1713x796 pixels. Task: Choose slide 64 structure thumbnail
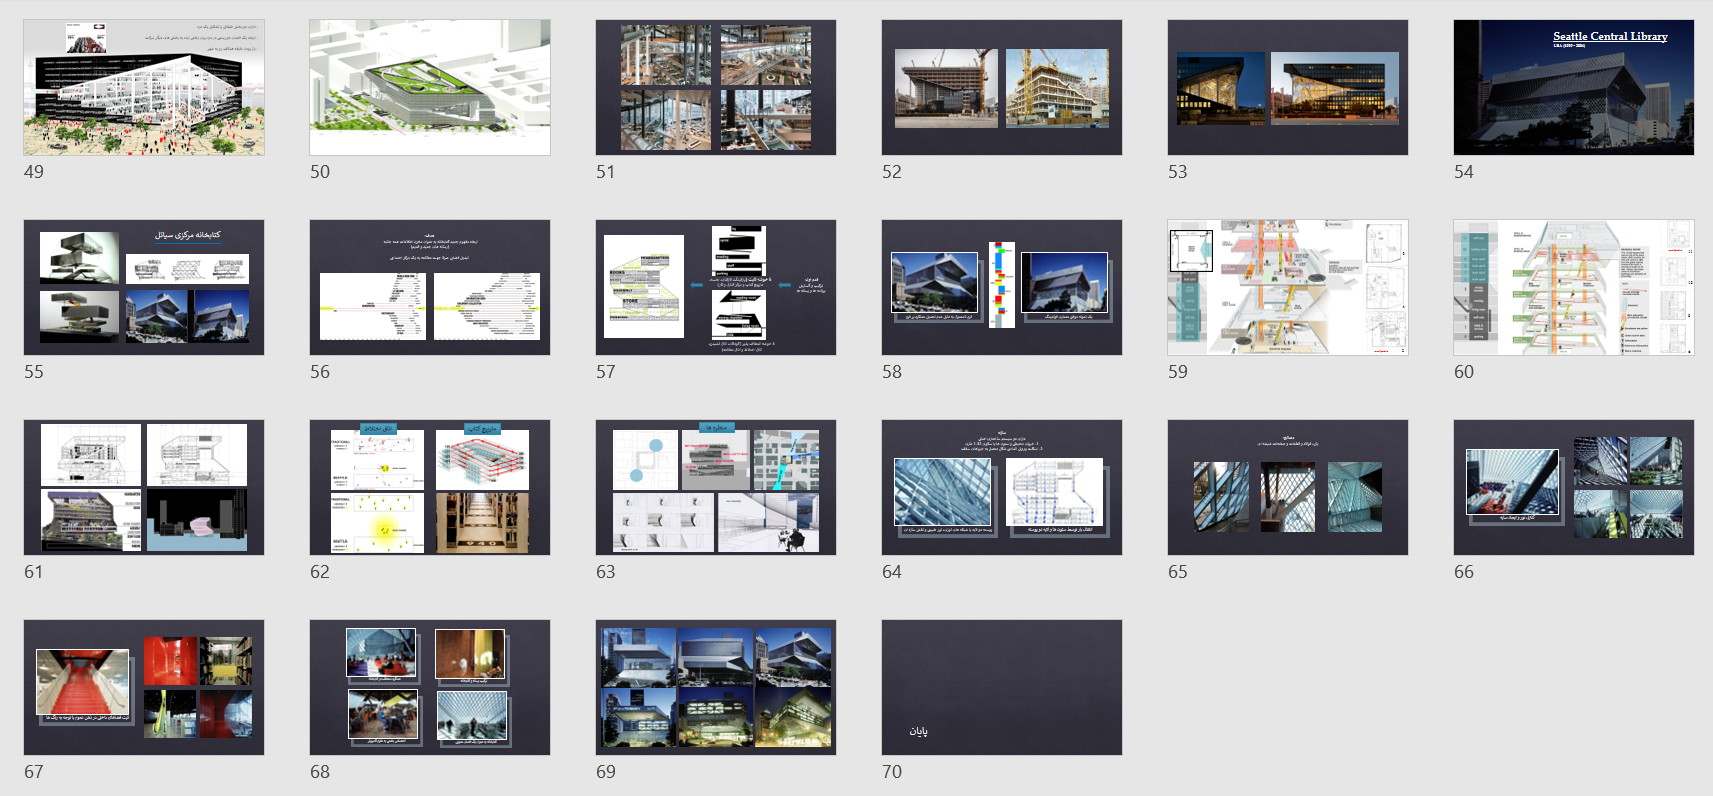point(1002,487)
